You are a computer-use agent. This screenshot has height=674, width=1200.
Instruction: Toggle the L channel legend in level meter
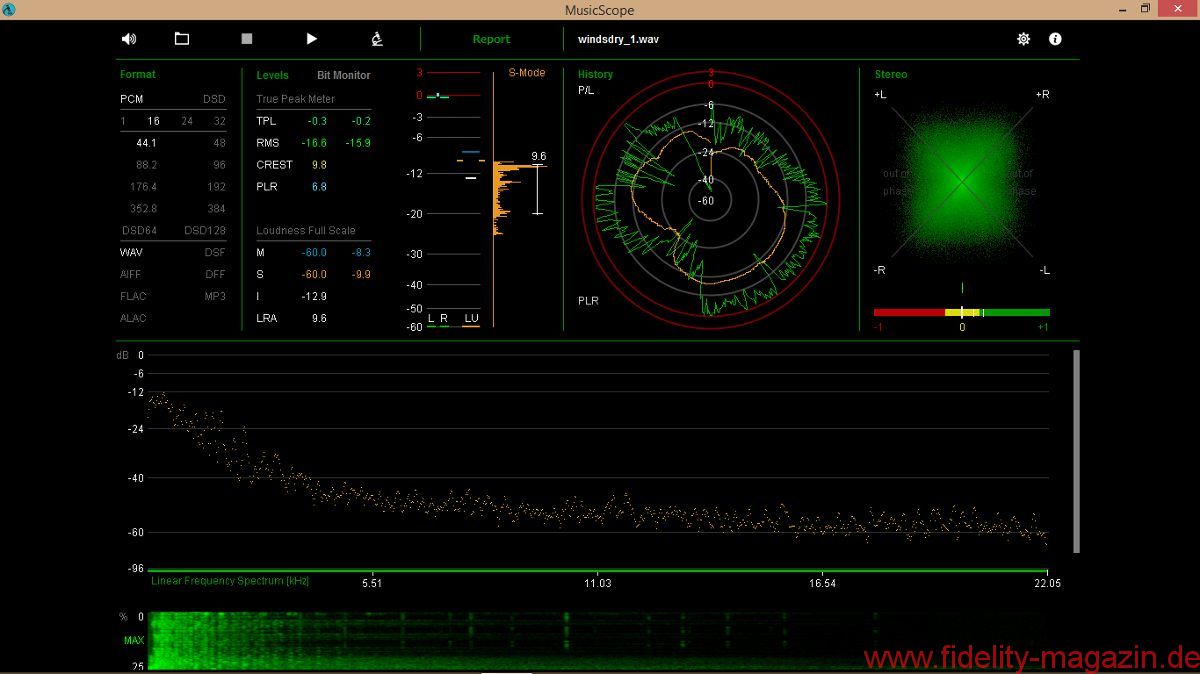431,319
